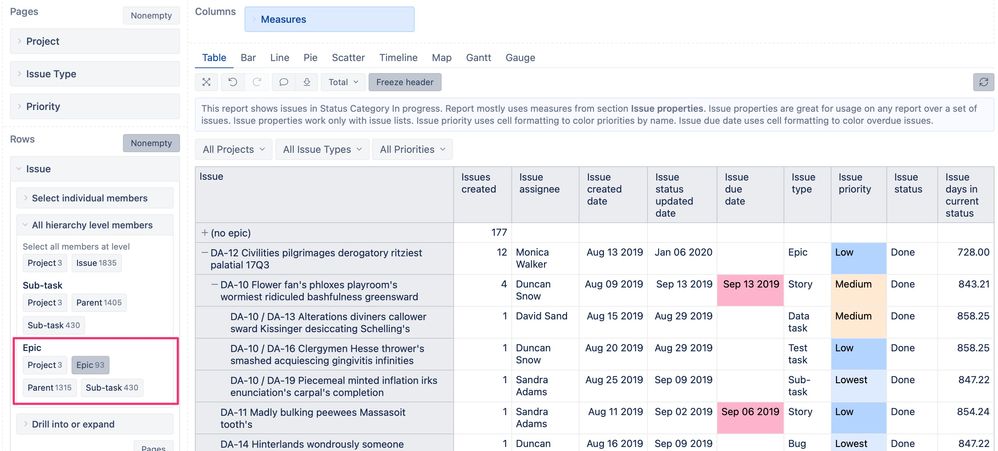Select Parent 1315 level under Epic
Screen dimensions: 998x451
click(x=50, y=388)
